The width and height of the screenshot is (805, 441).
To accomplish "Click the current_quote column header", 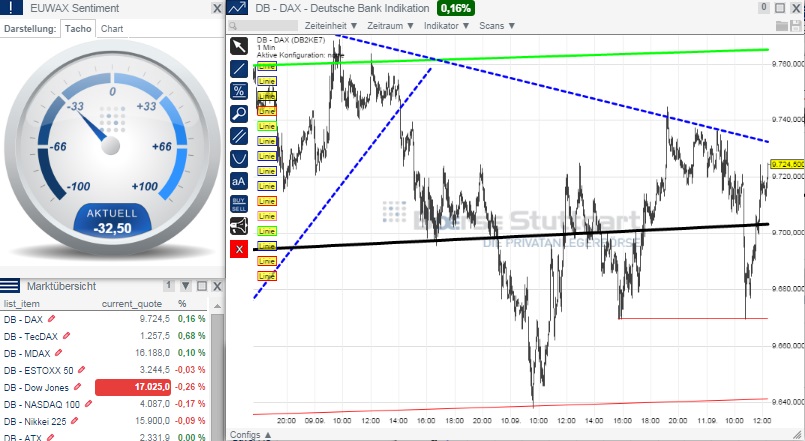I will click(x=131, y=303).
